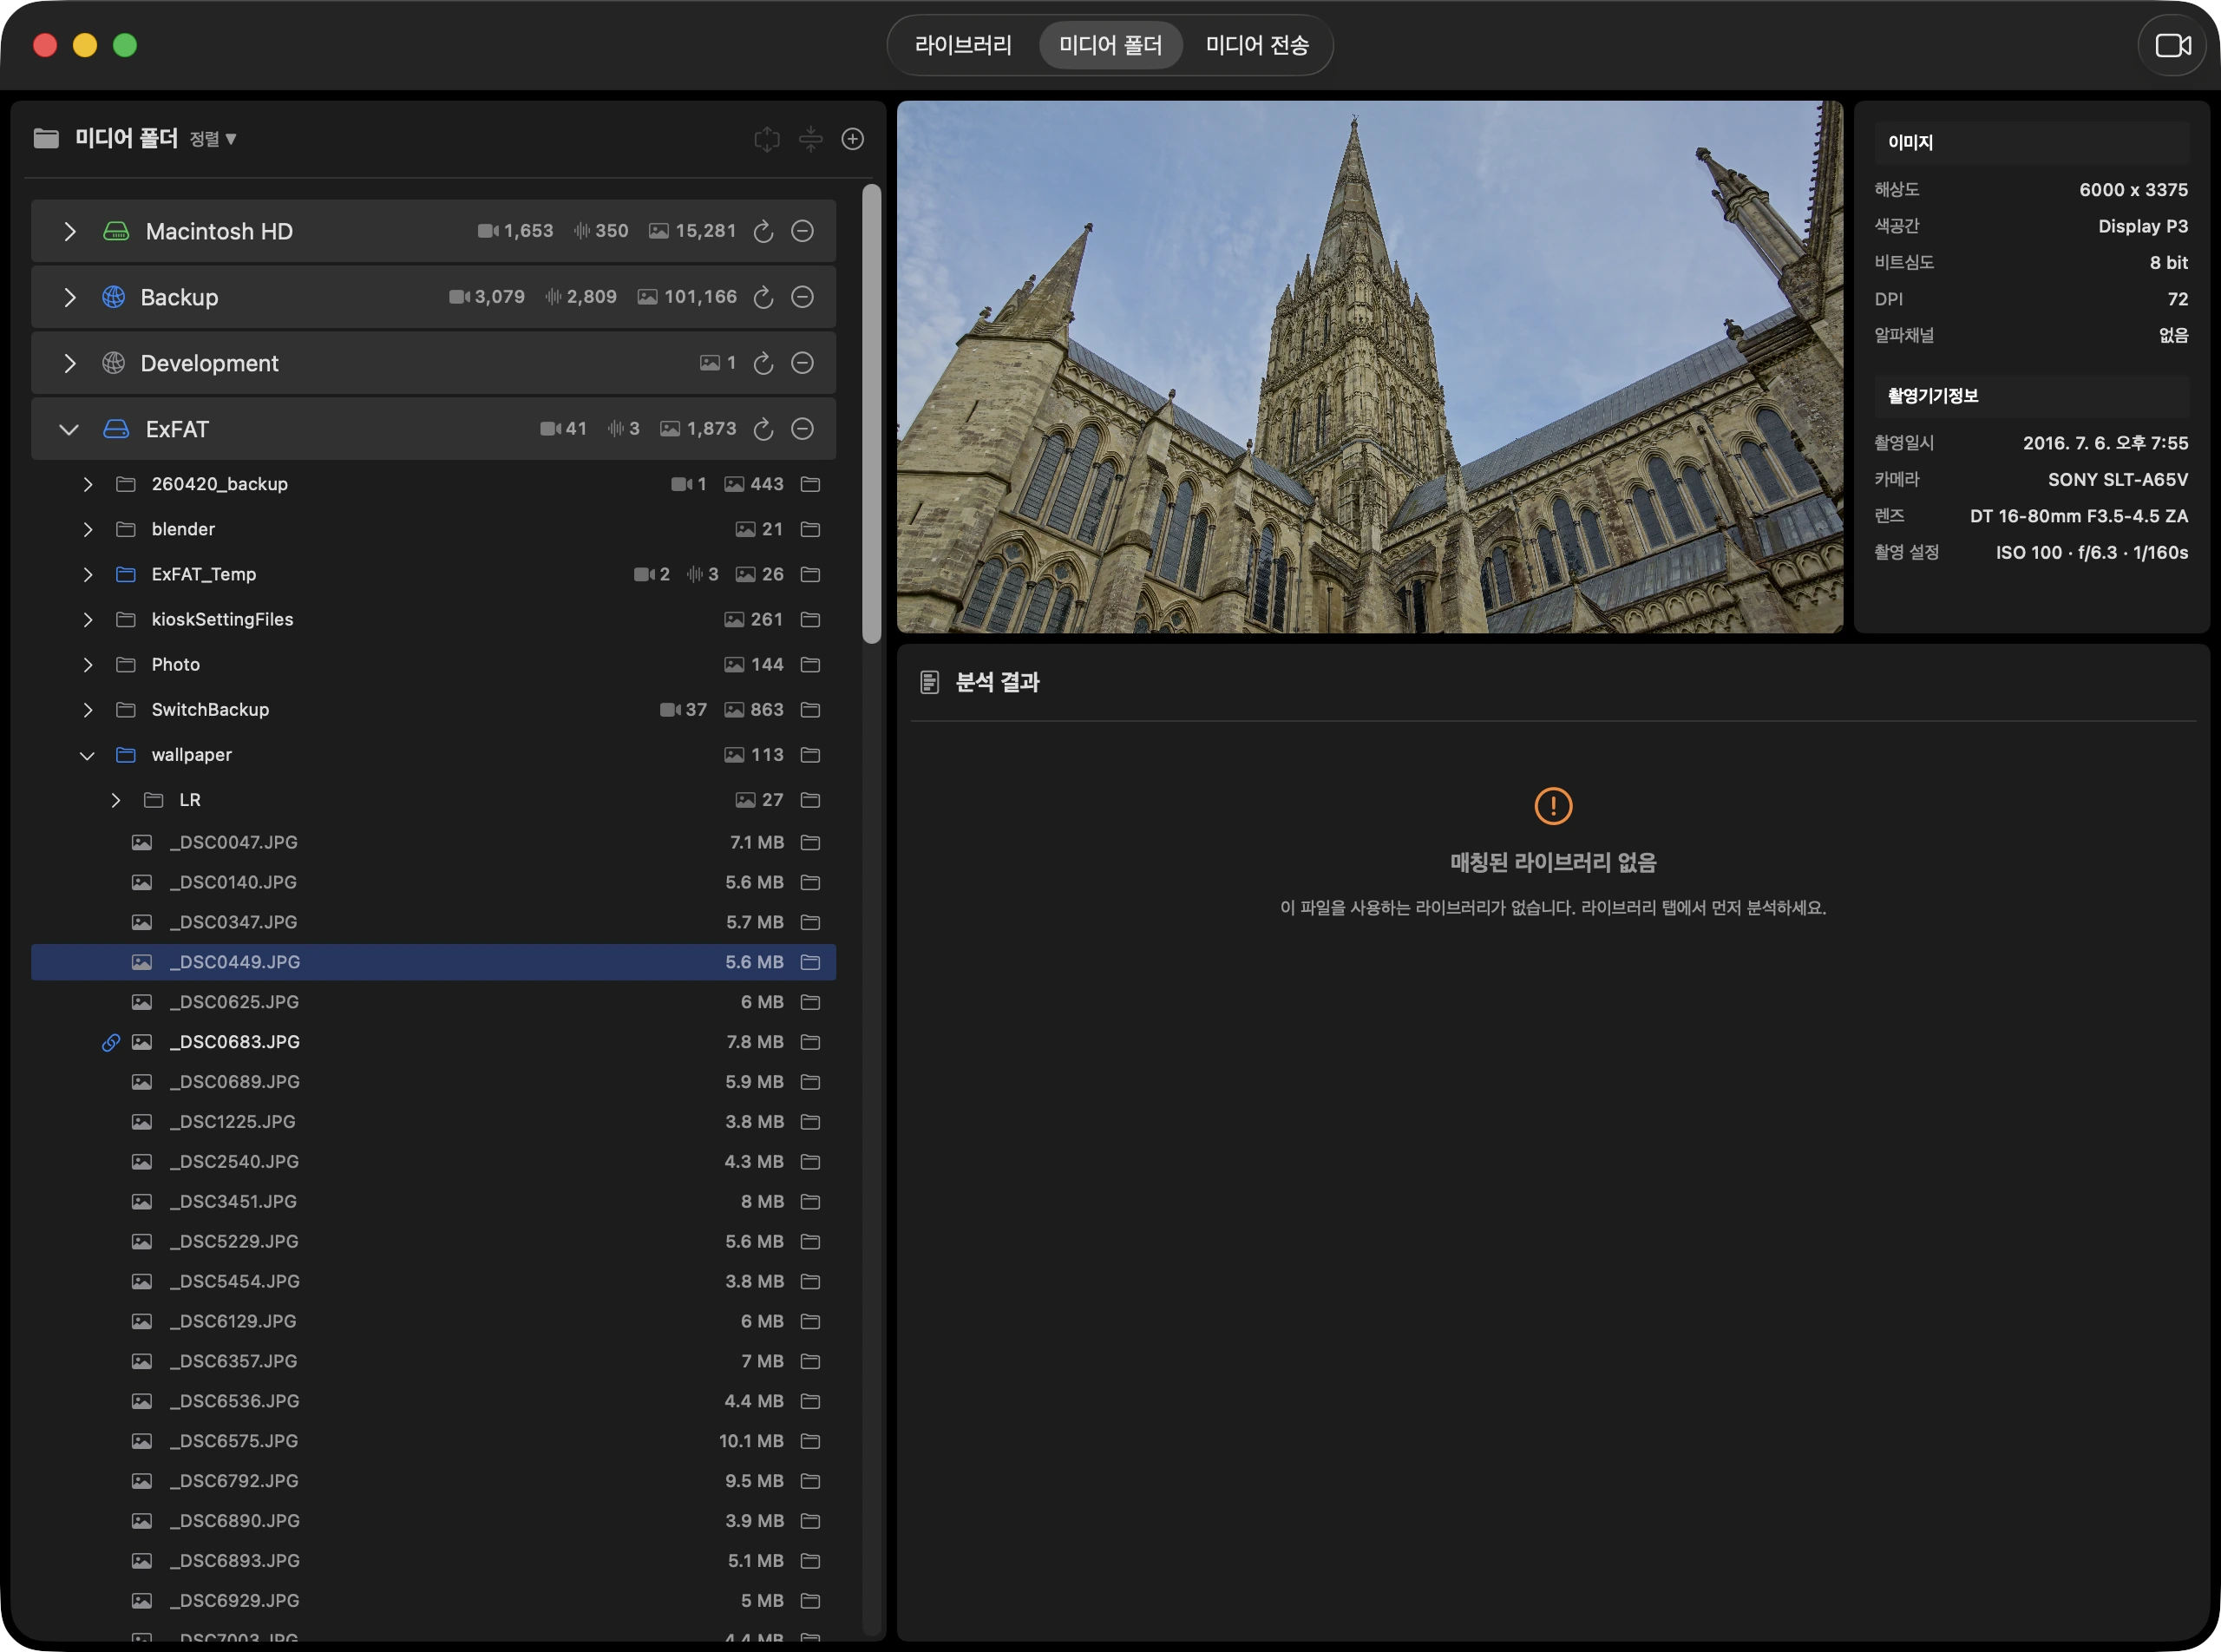Reveal SwitchBackup folder in Finder
The image size is (2221, 1652).
(x=810, y=709)
